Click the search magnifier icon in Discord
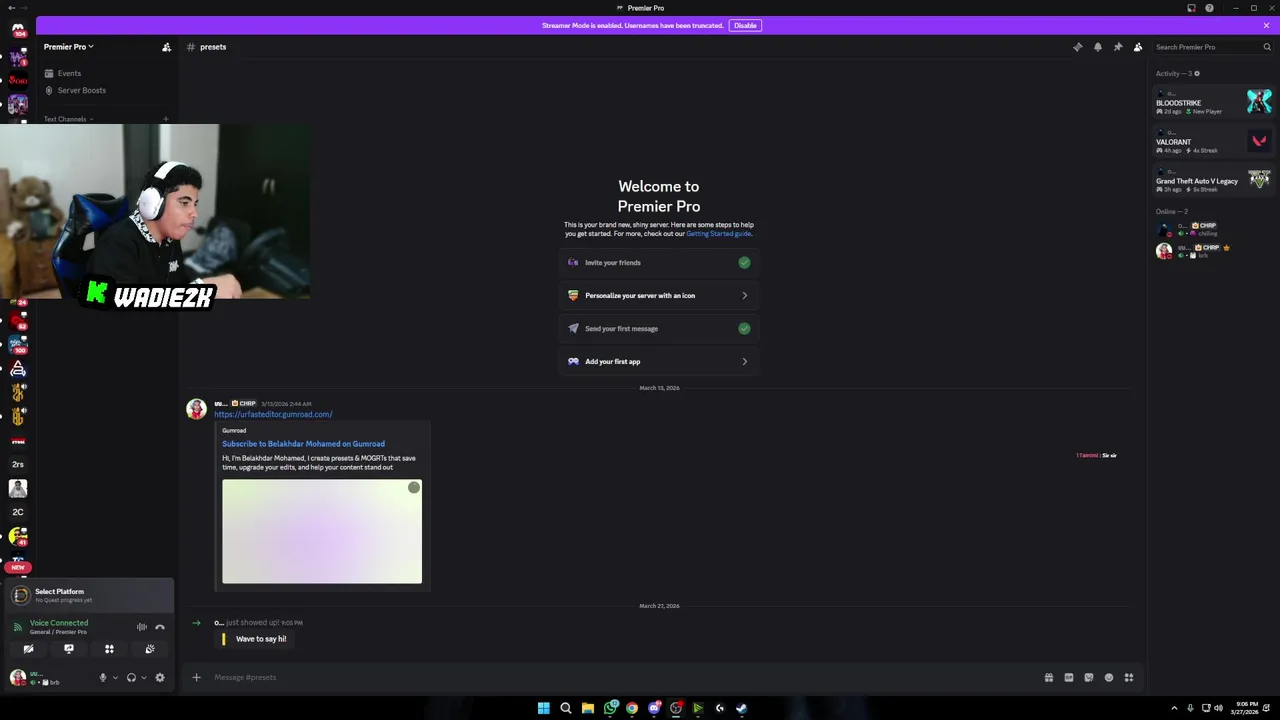 1267,47
